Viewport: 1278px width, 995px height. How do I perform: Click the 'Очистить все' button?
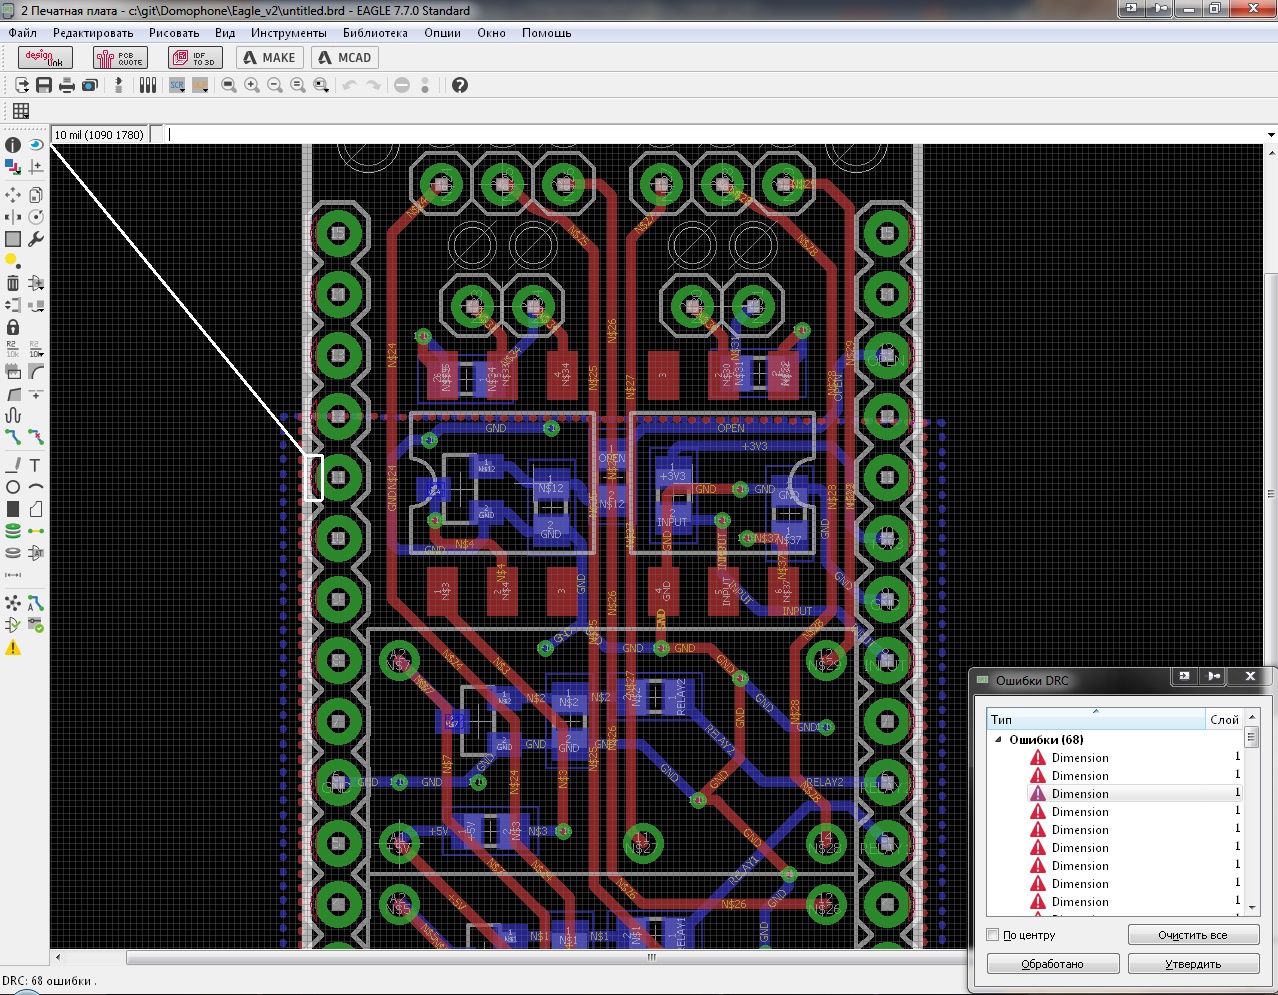pos(1192,935)
